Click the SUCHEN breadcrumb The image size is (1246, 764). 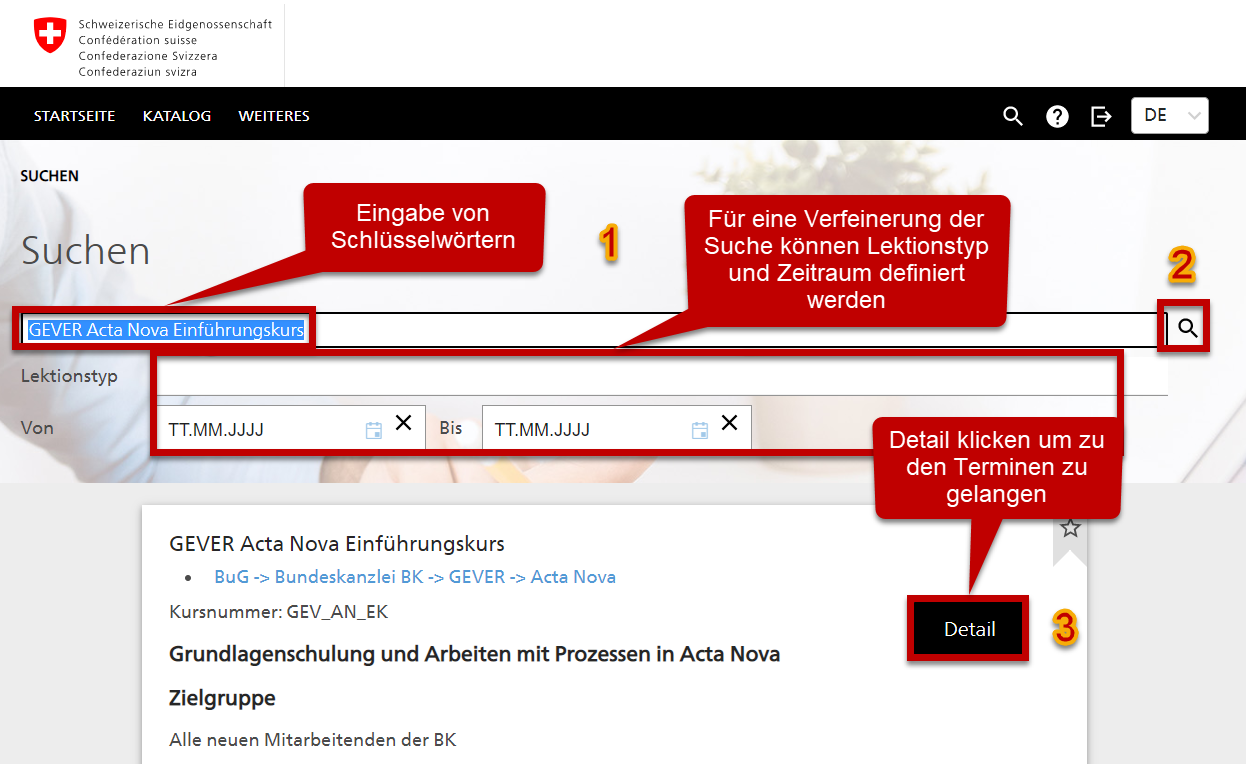pyautogui.click(x=50, y=176)
